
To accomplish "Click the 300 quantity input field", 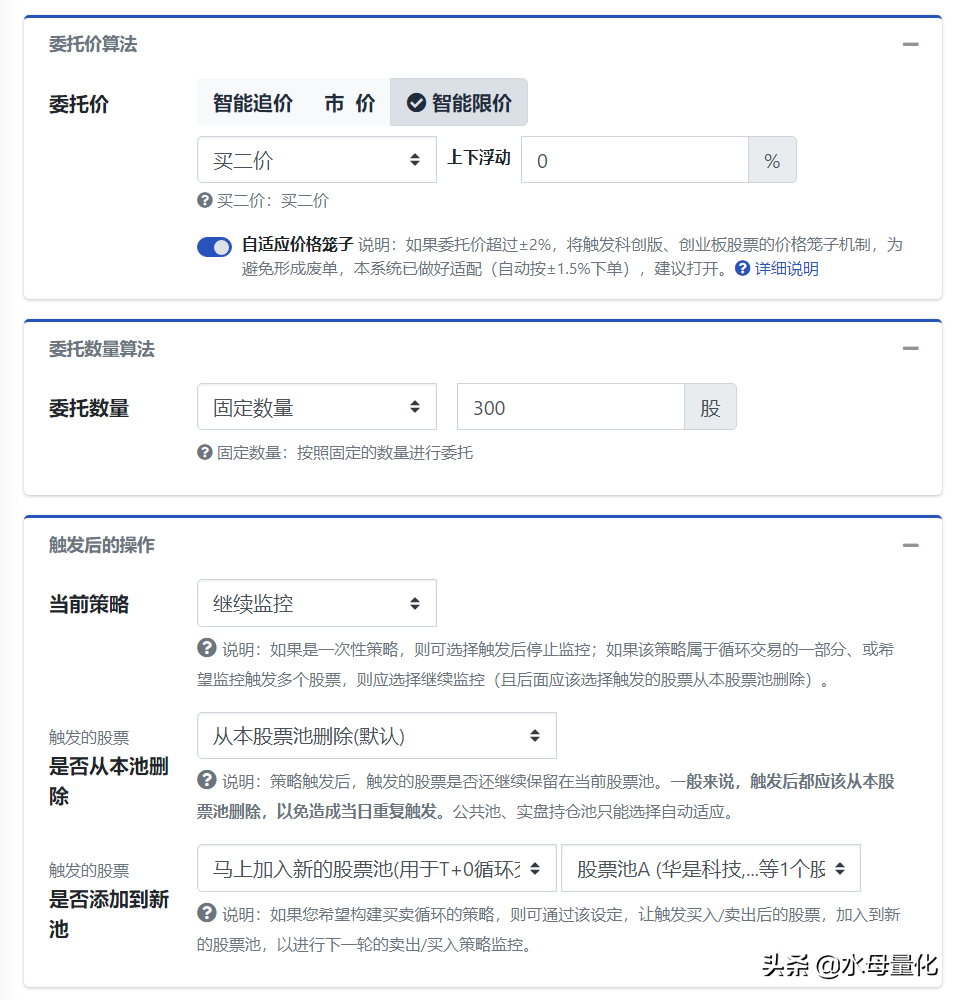I will coord(571,407).
